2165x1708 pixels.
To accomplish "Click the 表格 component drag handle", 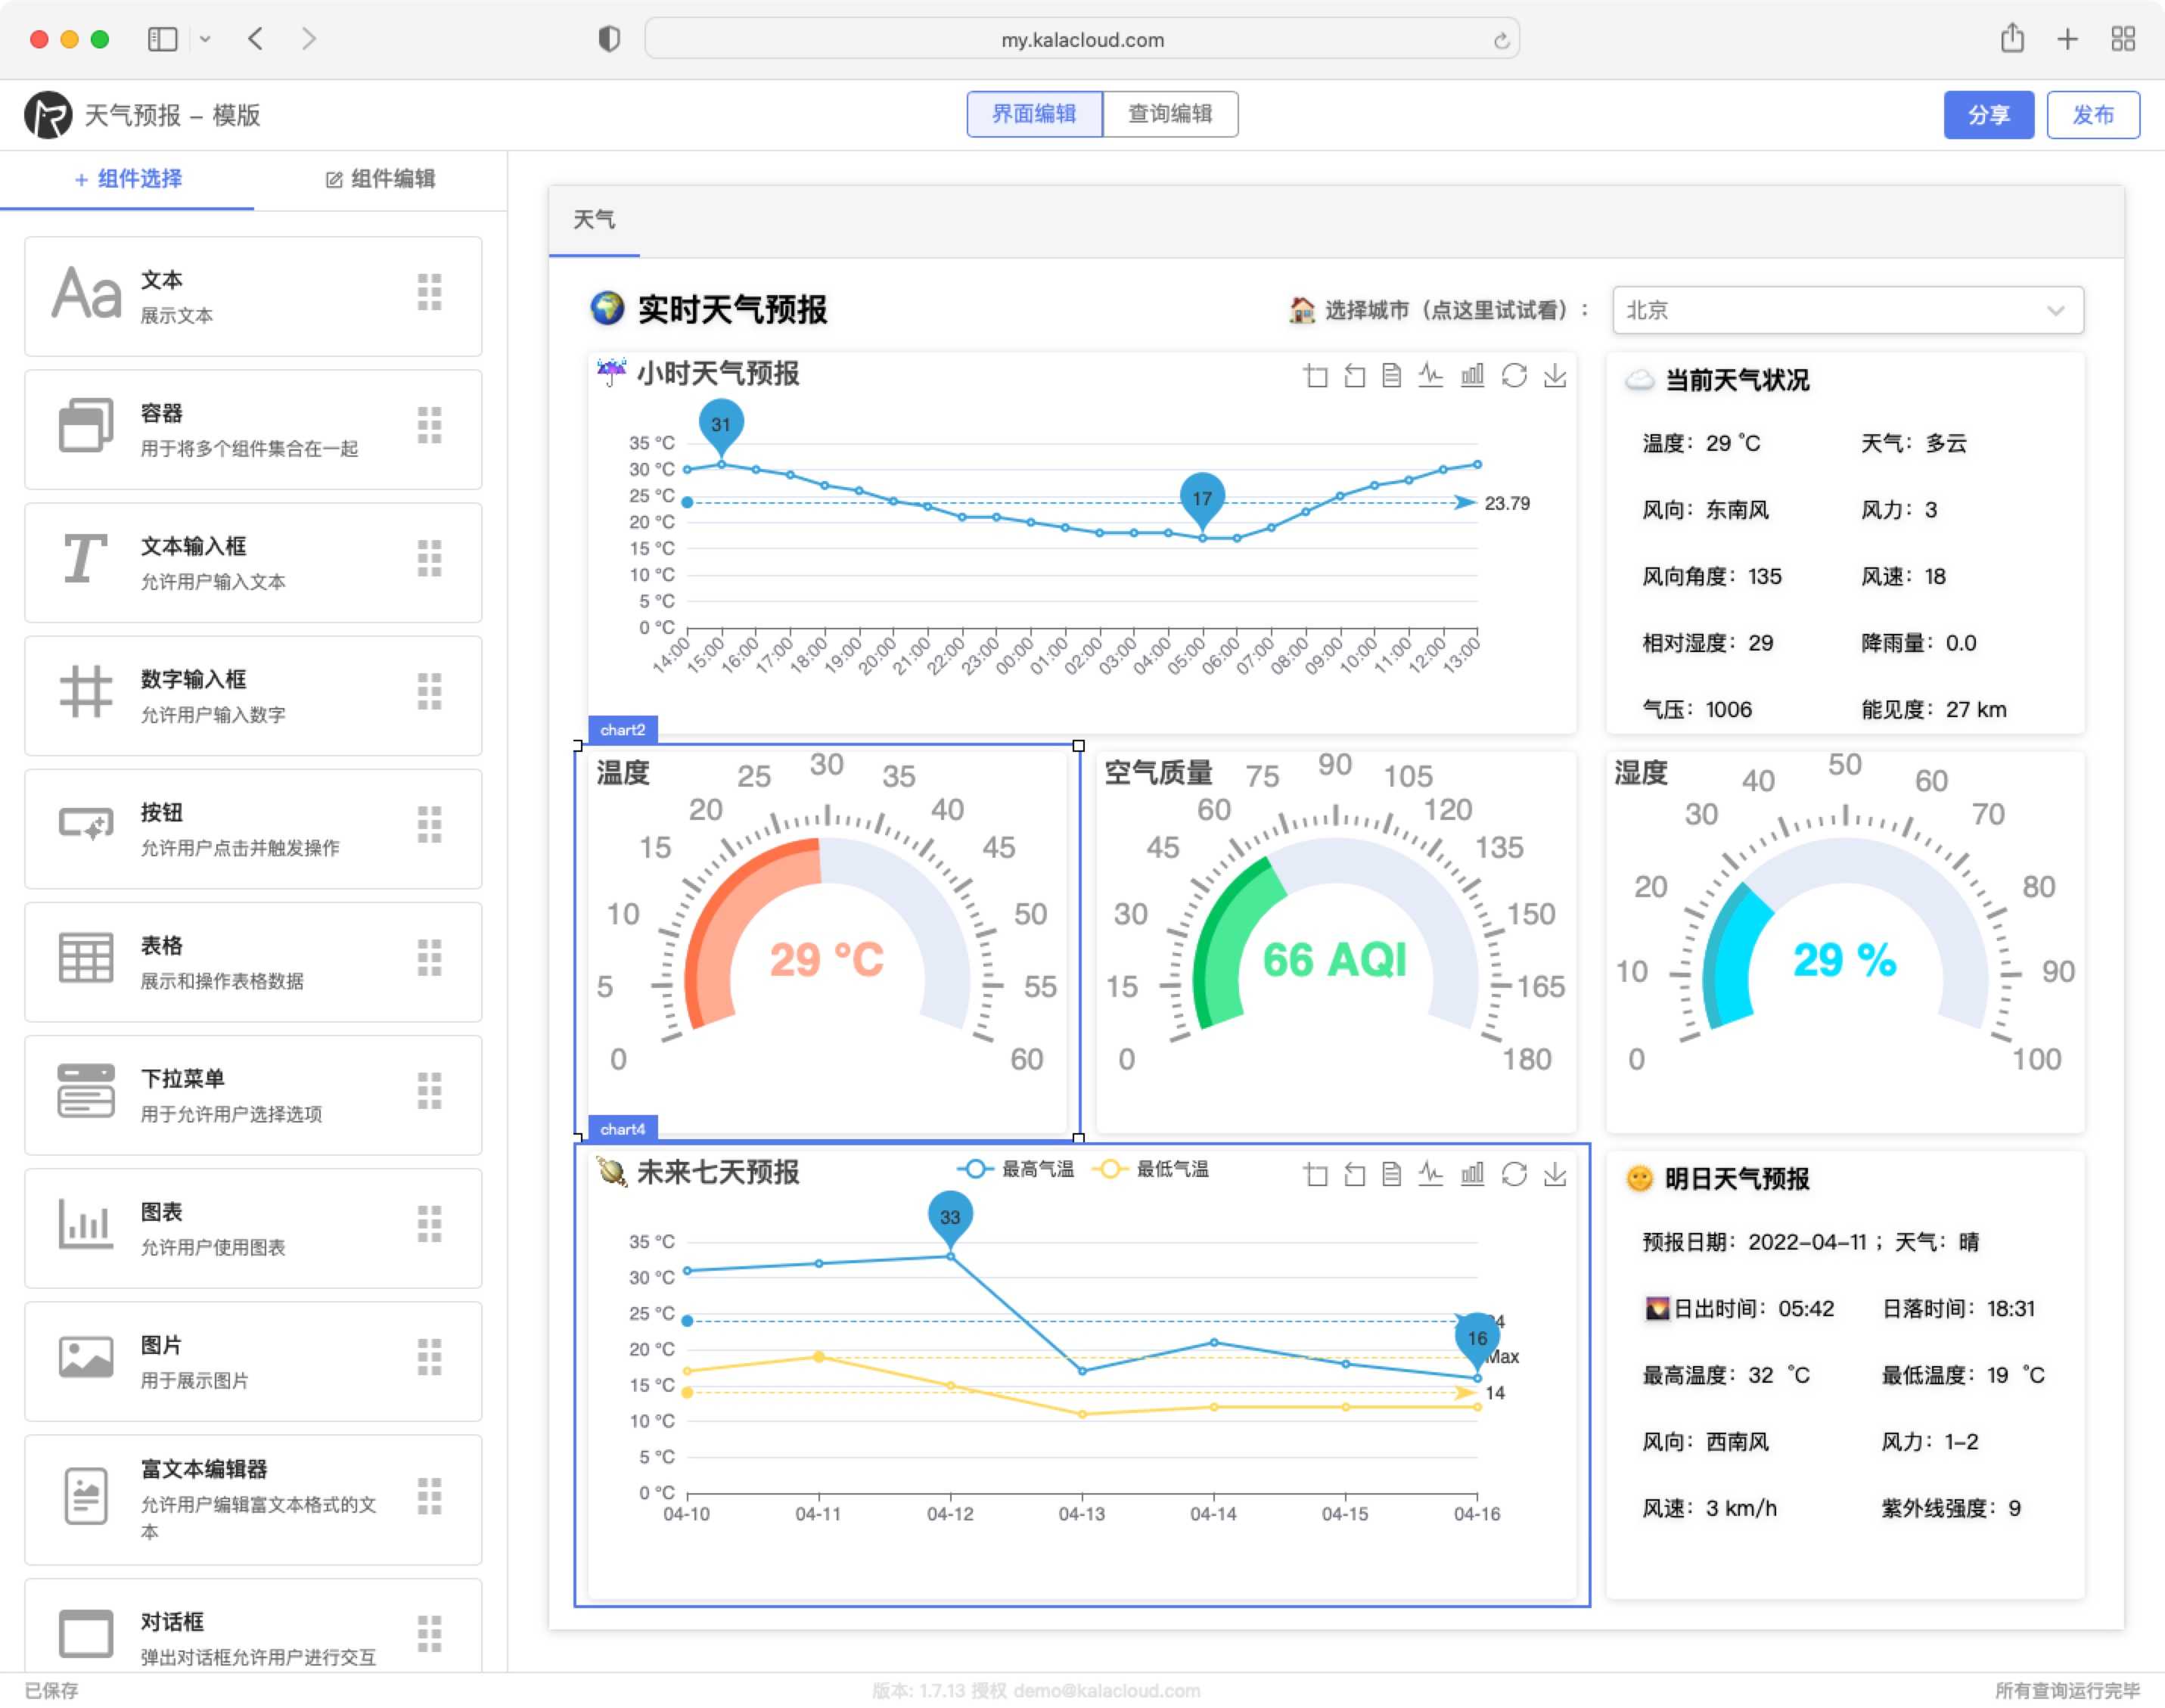I will pyautogui.click(x=430, y=958).
